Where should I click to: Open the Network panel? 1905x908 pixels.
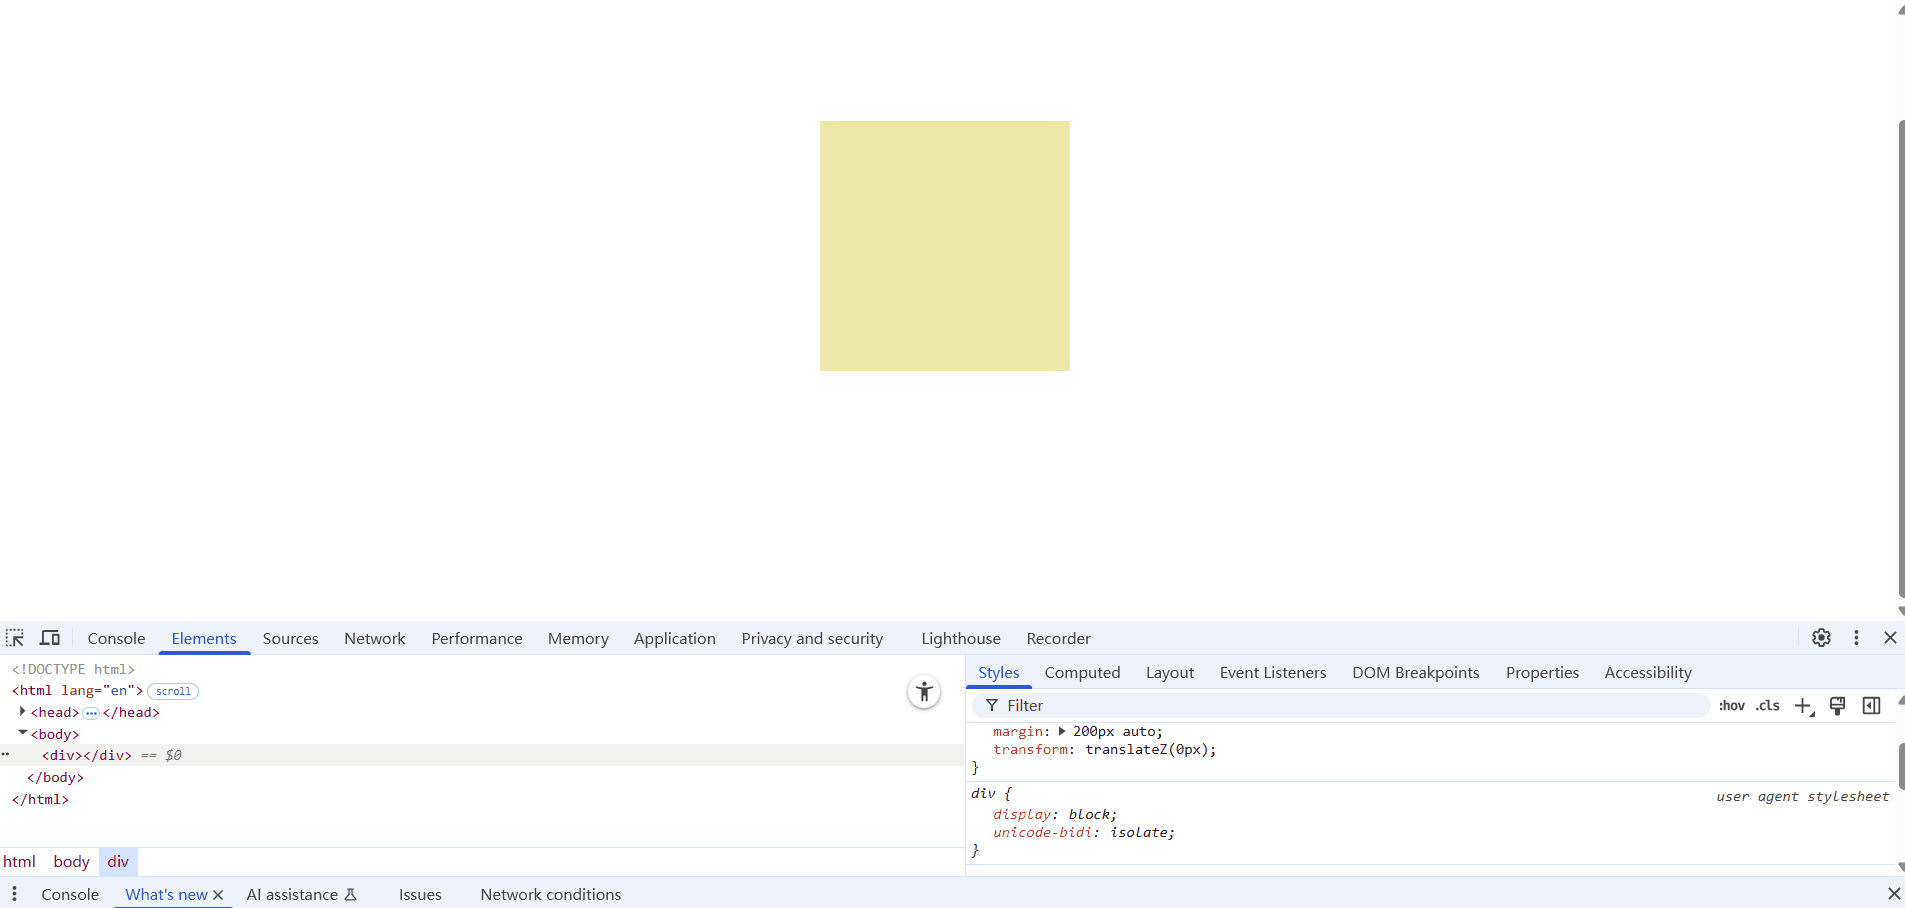coord(374,638)
